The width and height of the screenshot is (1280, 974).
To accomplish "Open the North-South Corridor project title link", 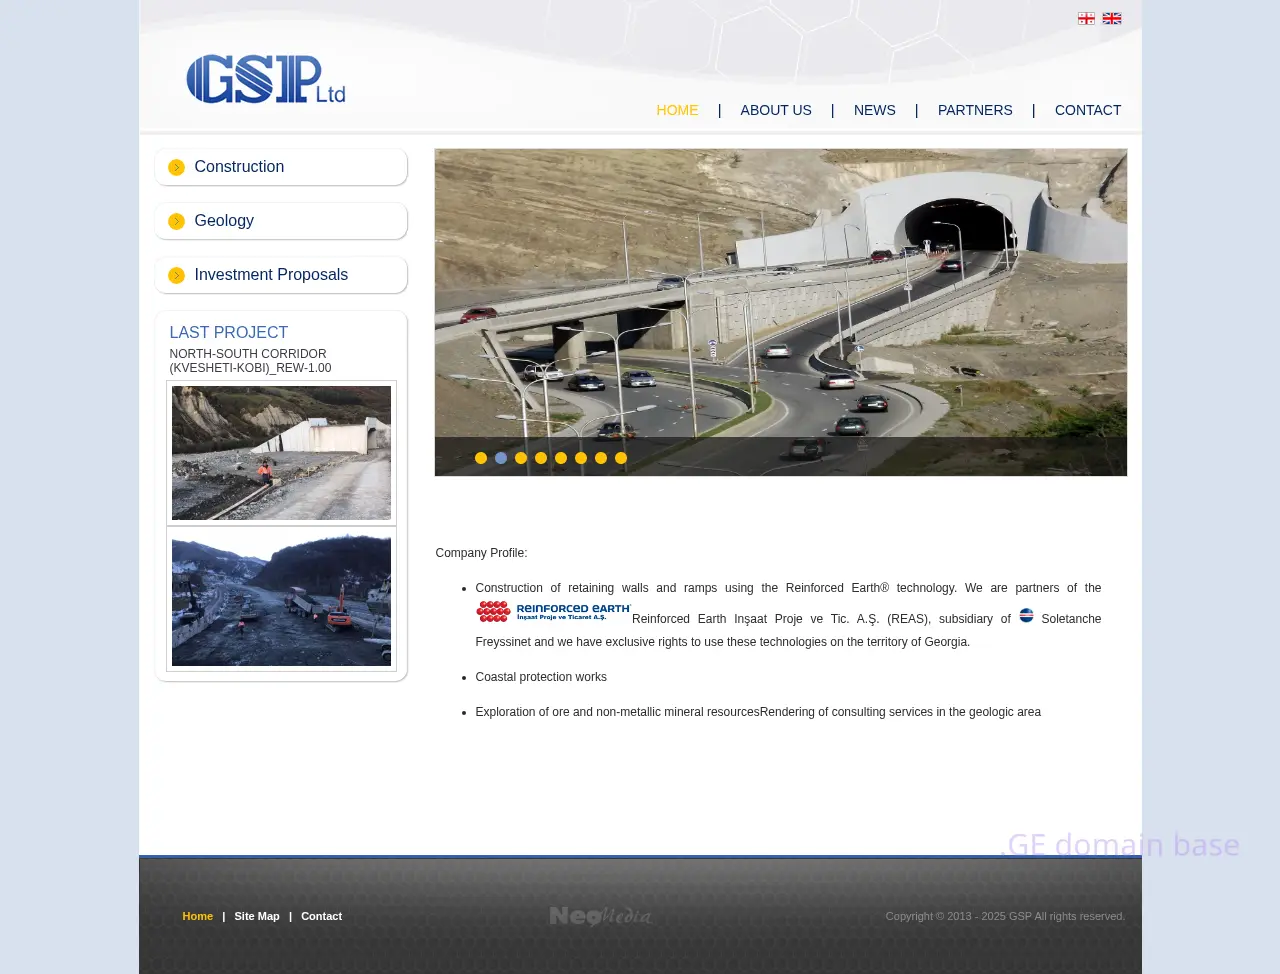I will pyautogui.click(x=248, y=361).
